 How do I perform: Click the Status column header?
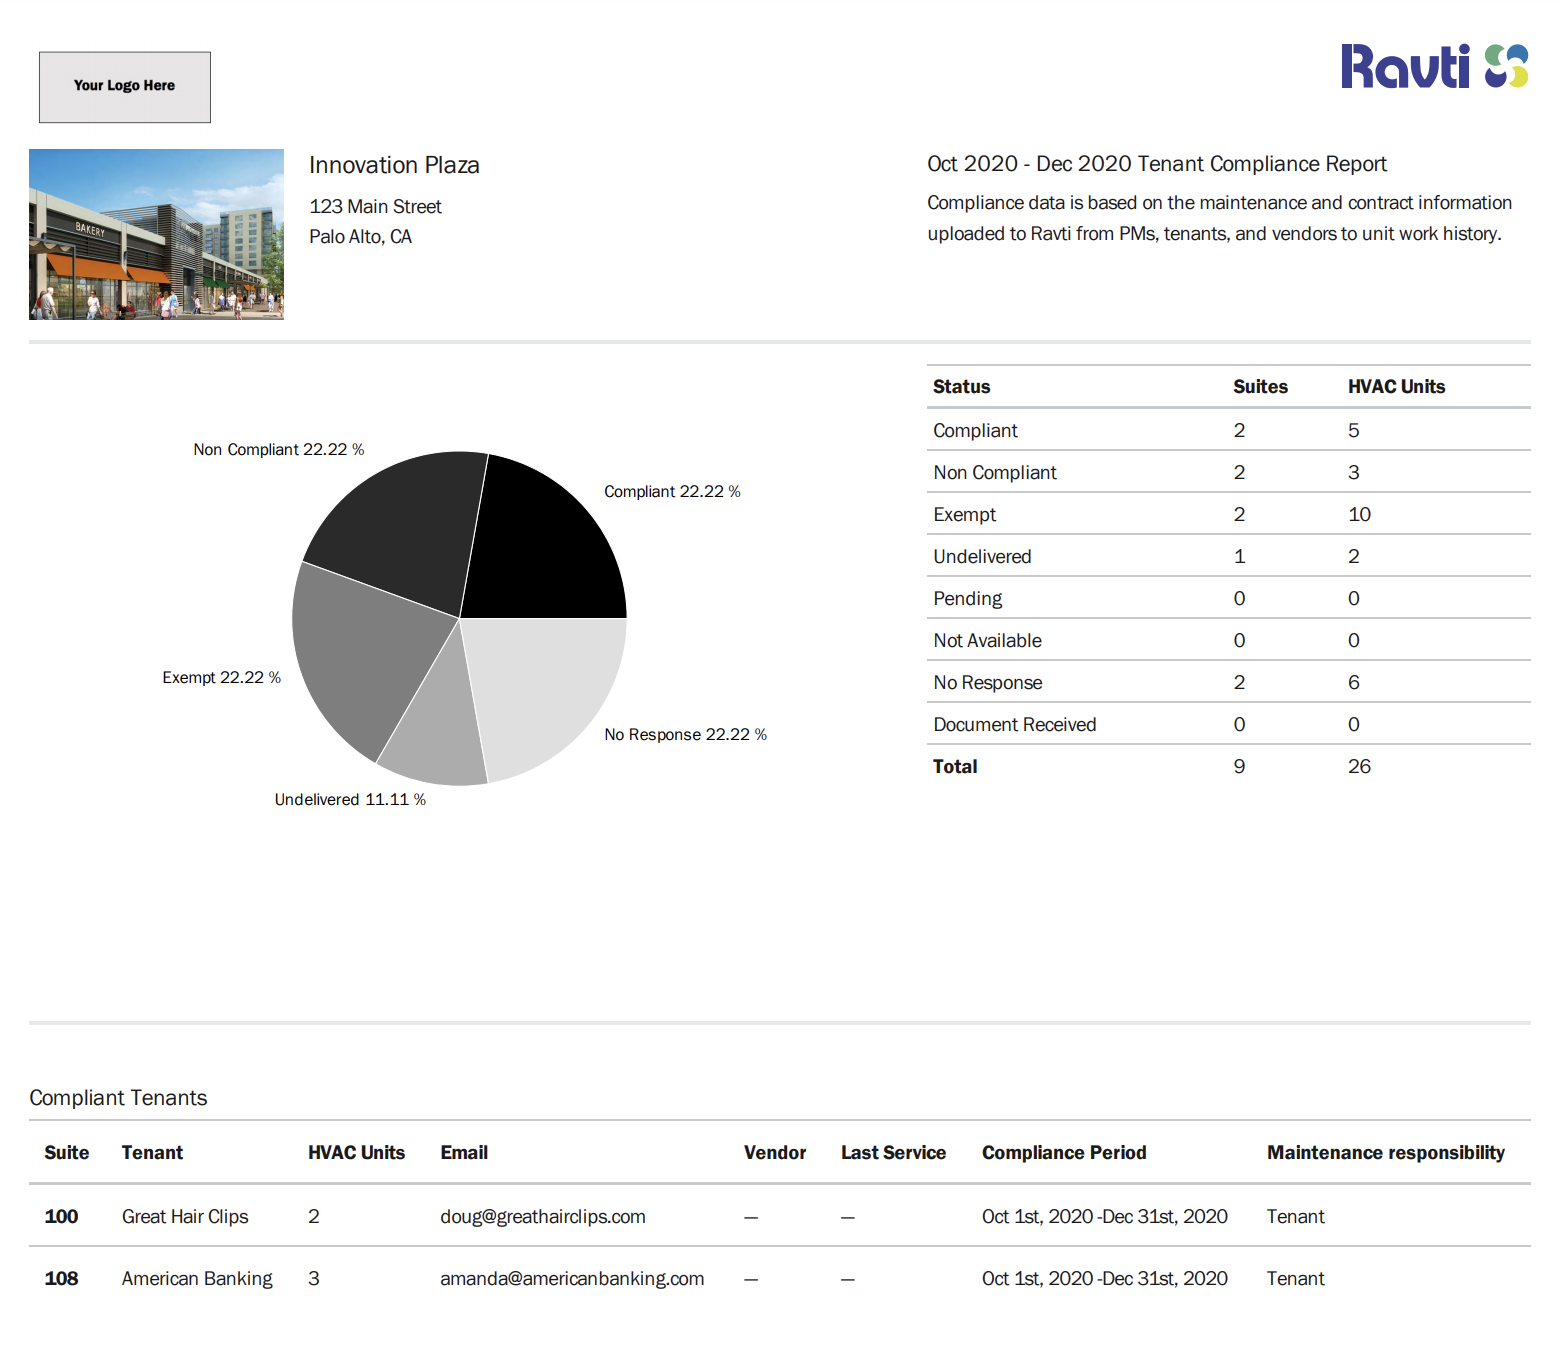click(x=961, y=386)
